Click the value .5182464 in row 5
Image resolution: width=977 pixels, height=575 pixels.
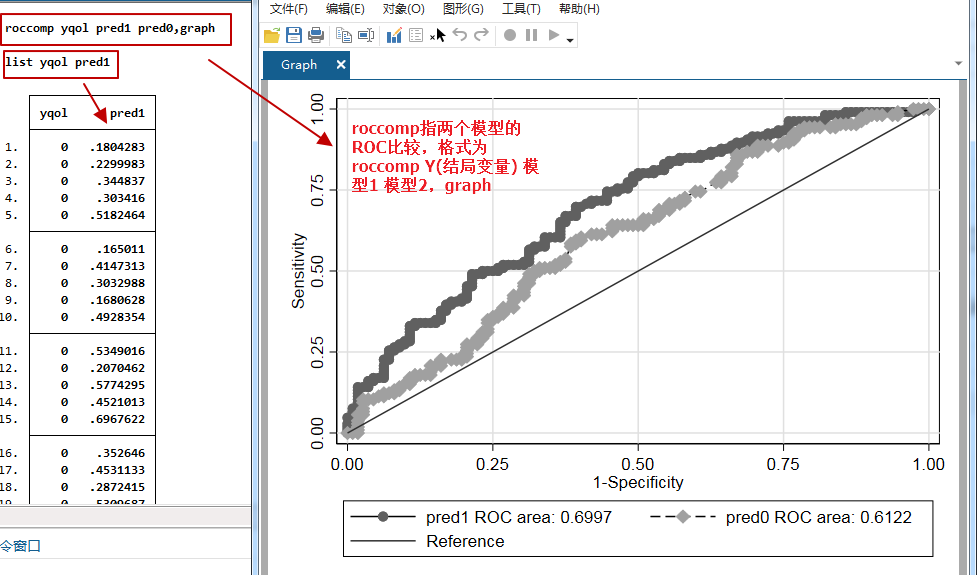[117, 215]
